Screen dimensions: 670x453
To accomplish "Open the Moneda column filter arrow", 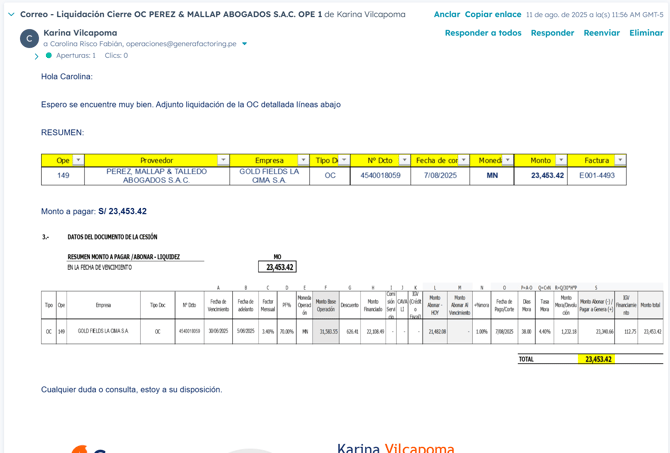I will [x=508, y=160].
